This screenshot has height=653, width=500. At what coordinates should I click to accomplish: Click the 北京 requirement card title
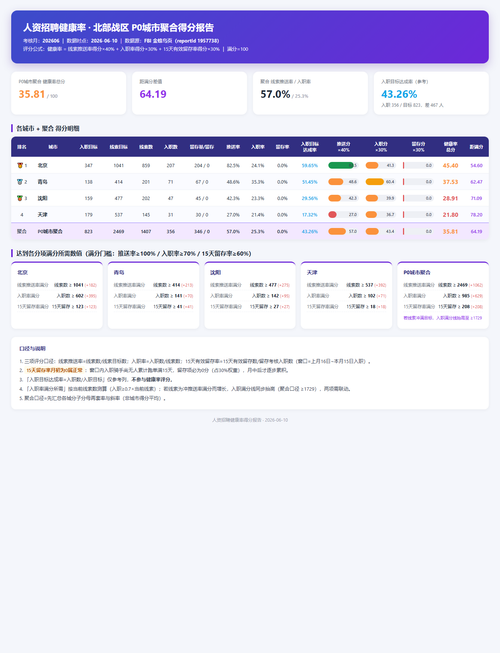[22, 272]
